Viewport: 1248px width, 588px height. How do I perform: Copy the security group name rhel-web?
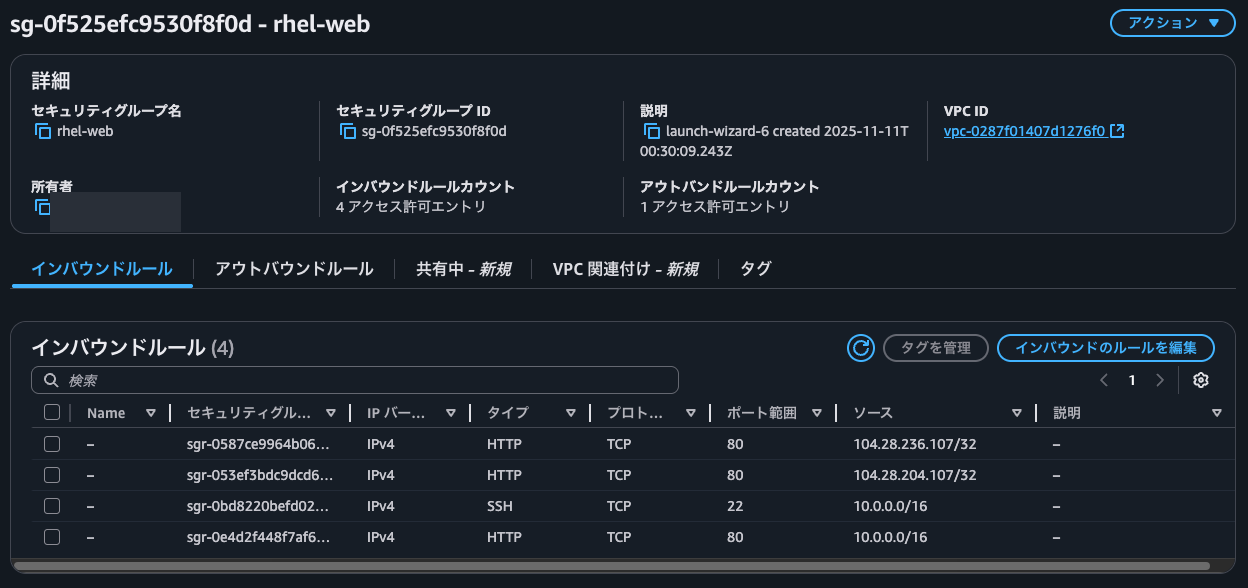(x=43, y=131)
